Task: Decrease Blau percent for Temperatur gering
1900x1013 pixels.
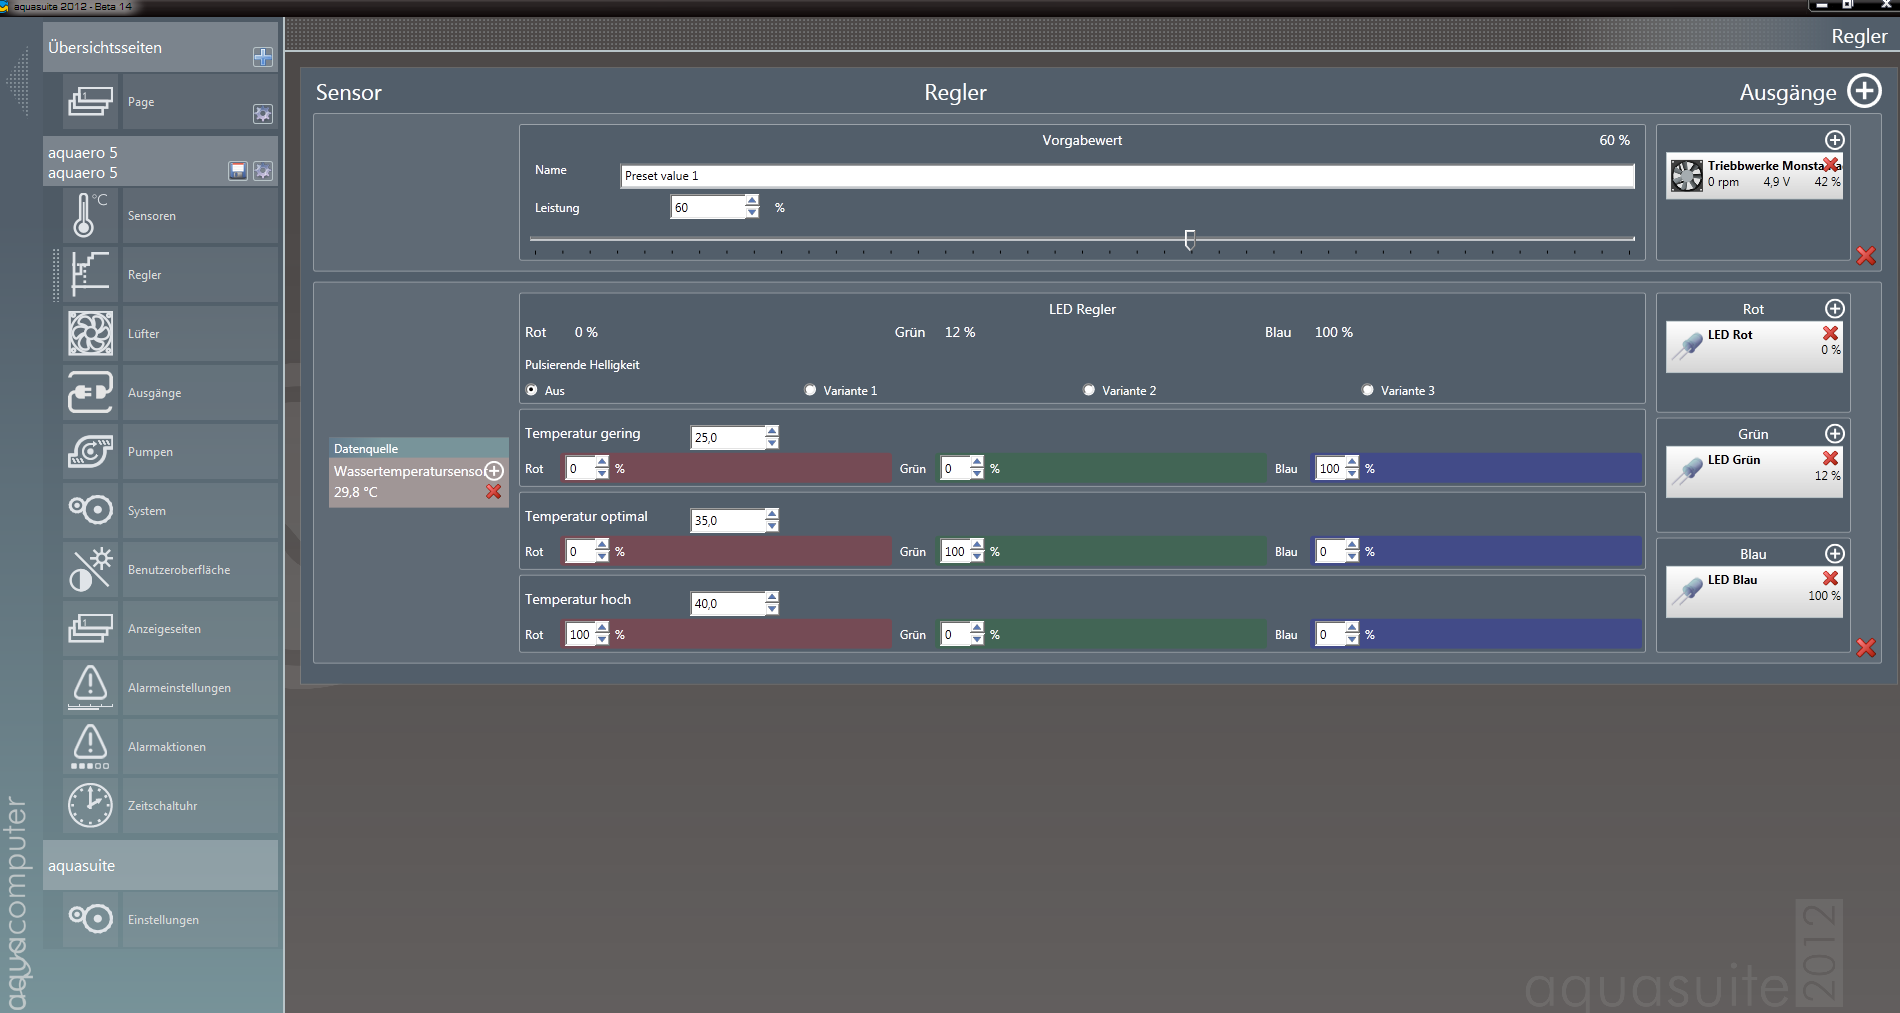Action: click(x=1352, y=474)
